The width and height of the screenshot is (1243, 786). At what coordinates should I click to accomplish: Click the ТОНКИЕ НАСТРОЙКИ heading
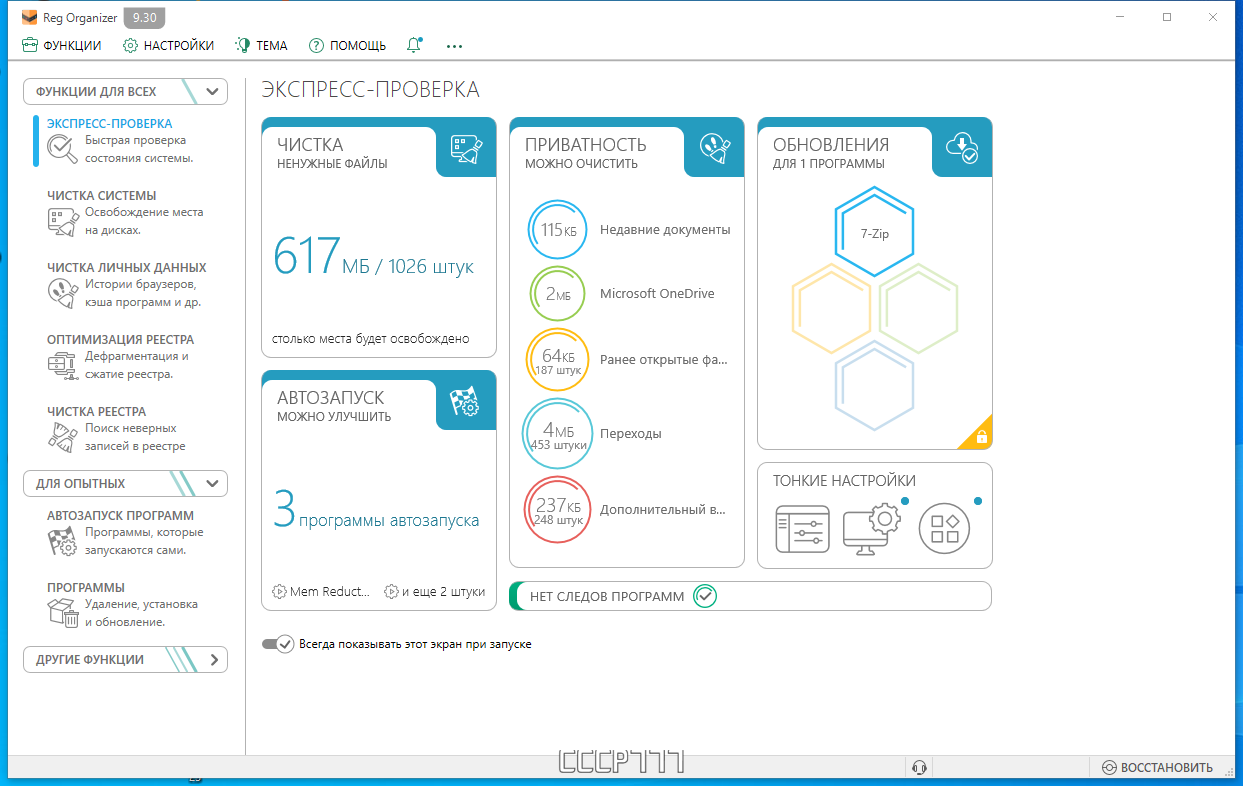tap(844, 481)
